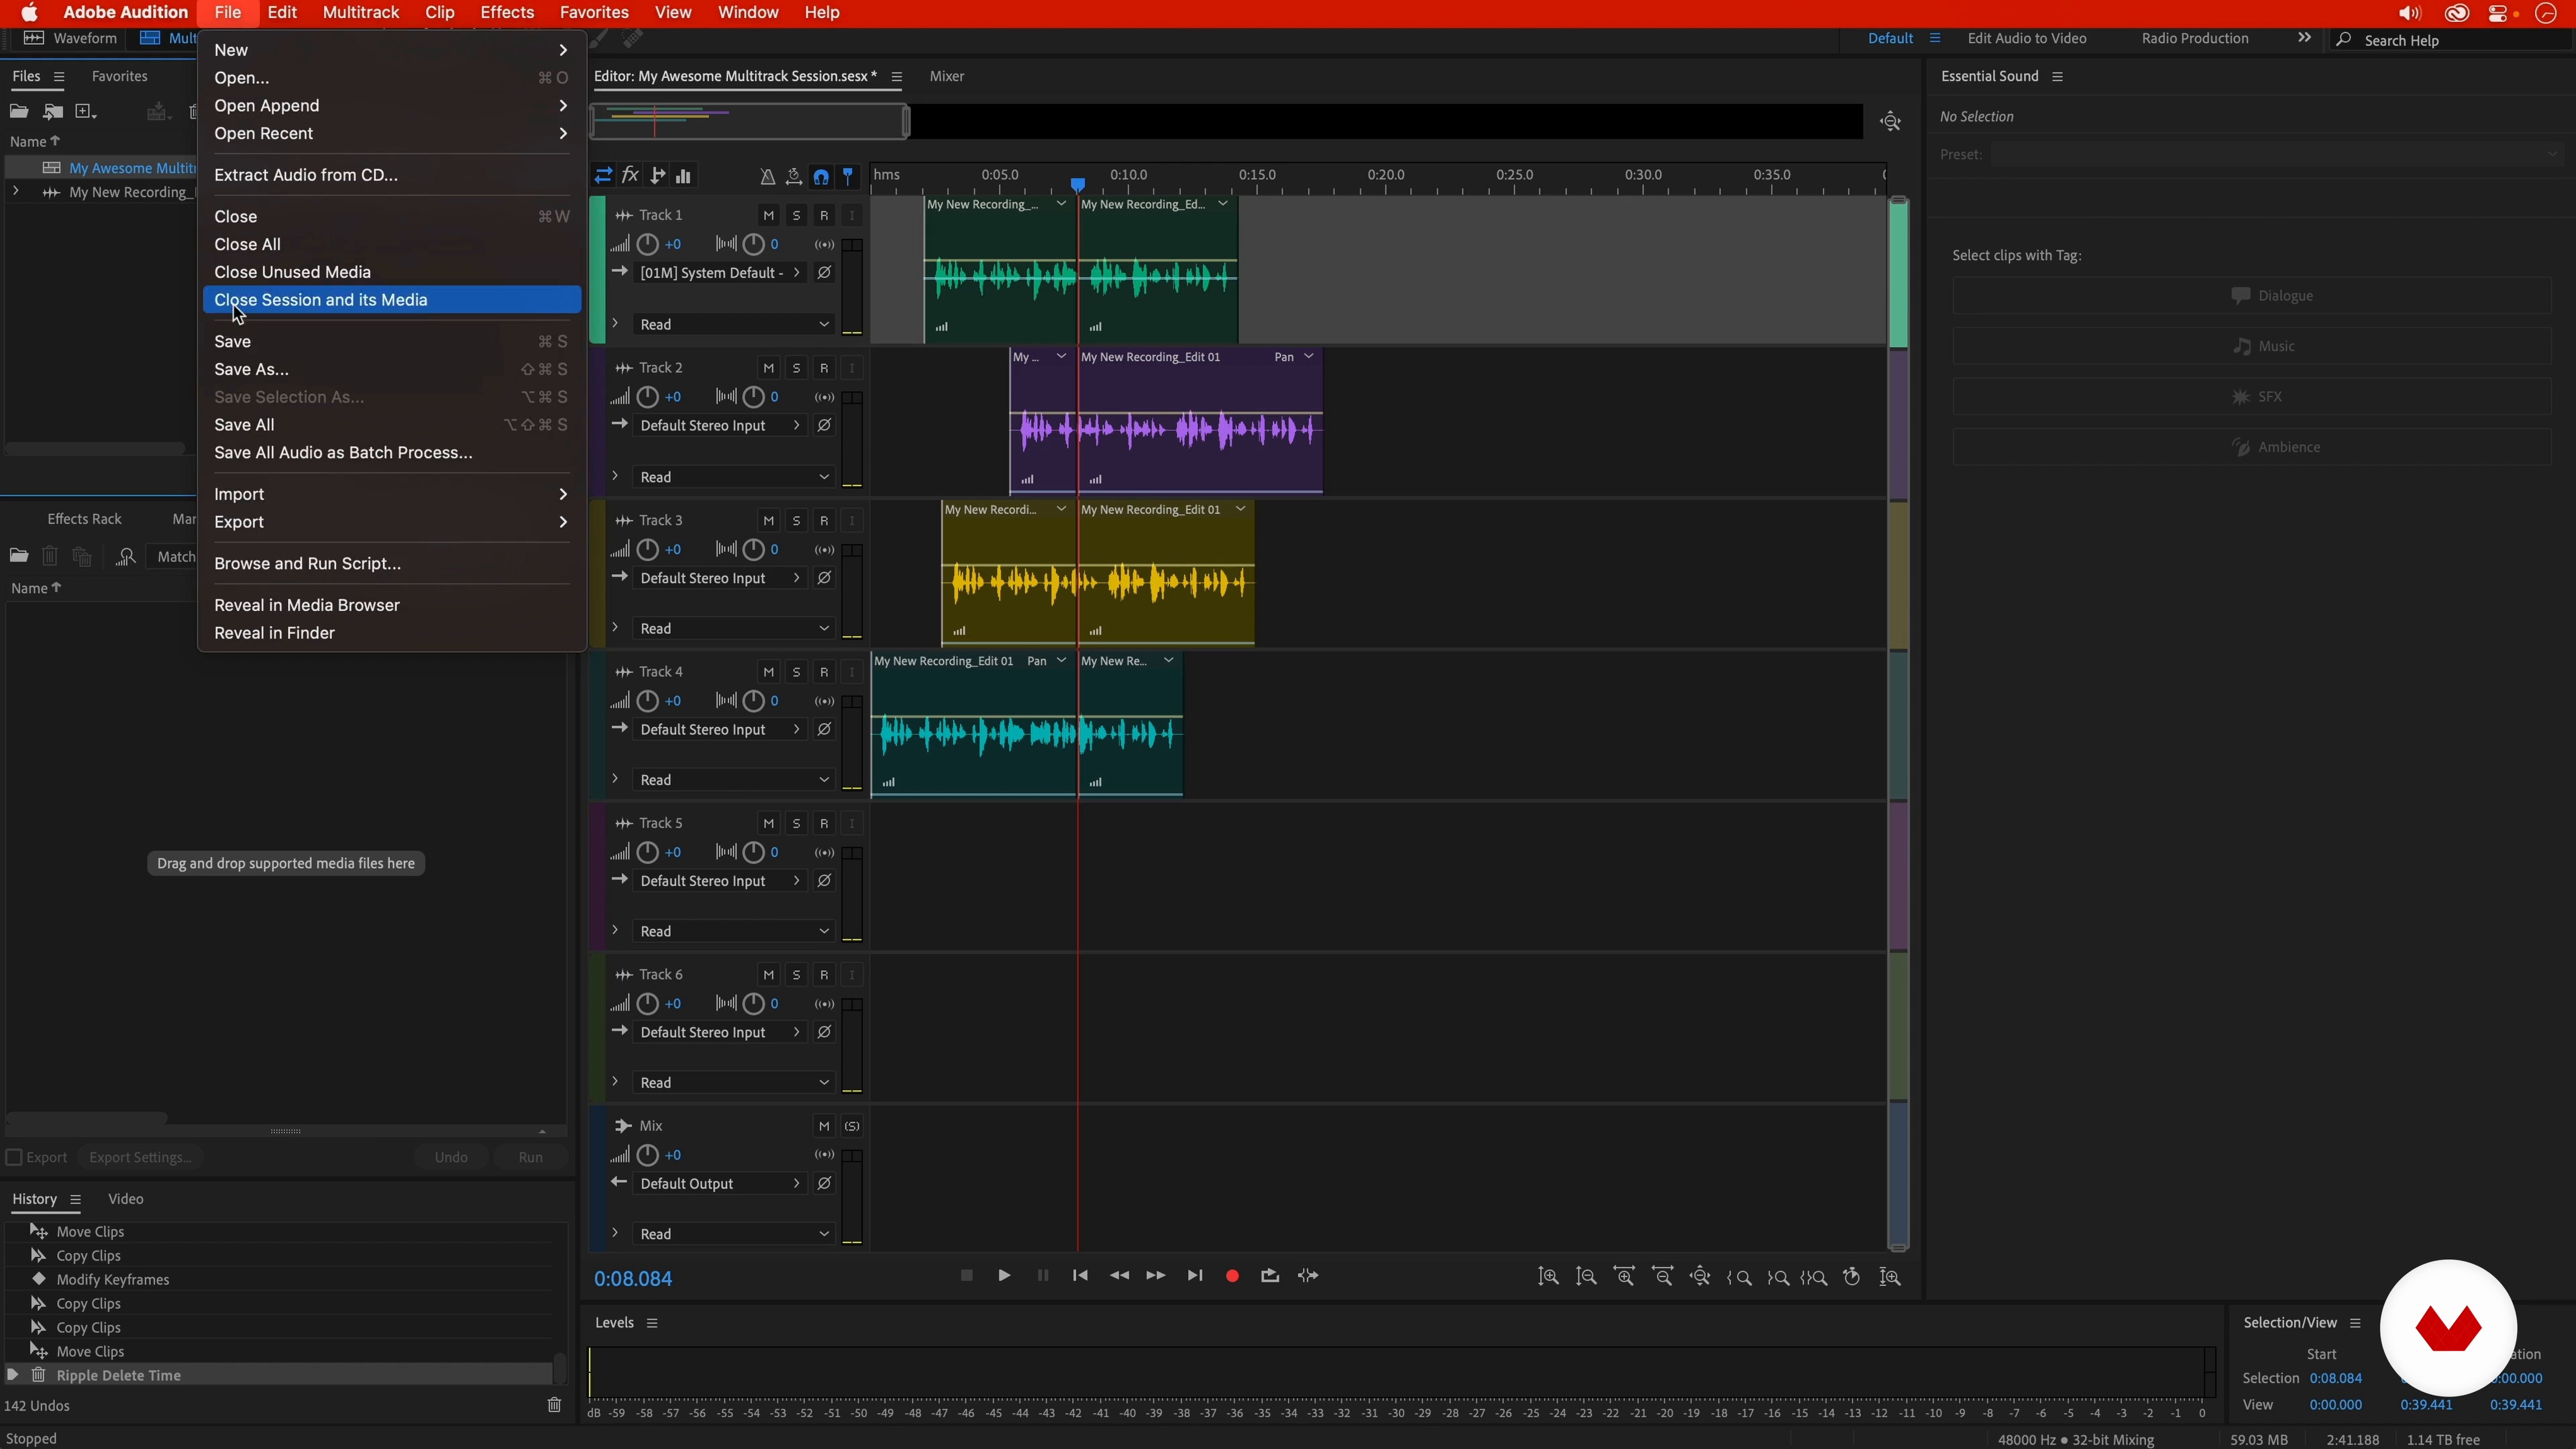This screenshot has width=2576, height=1449.
Task: Click the fx Effects icon above tracks
Action: point(630,176)
